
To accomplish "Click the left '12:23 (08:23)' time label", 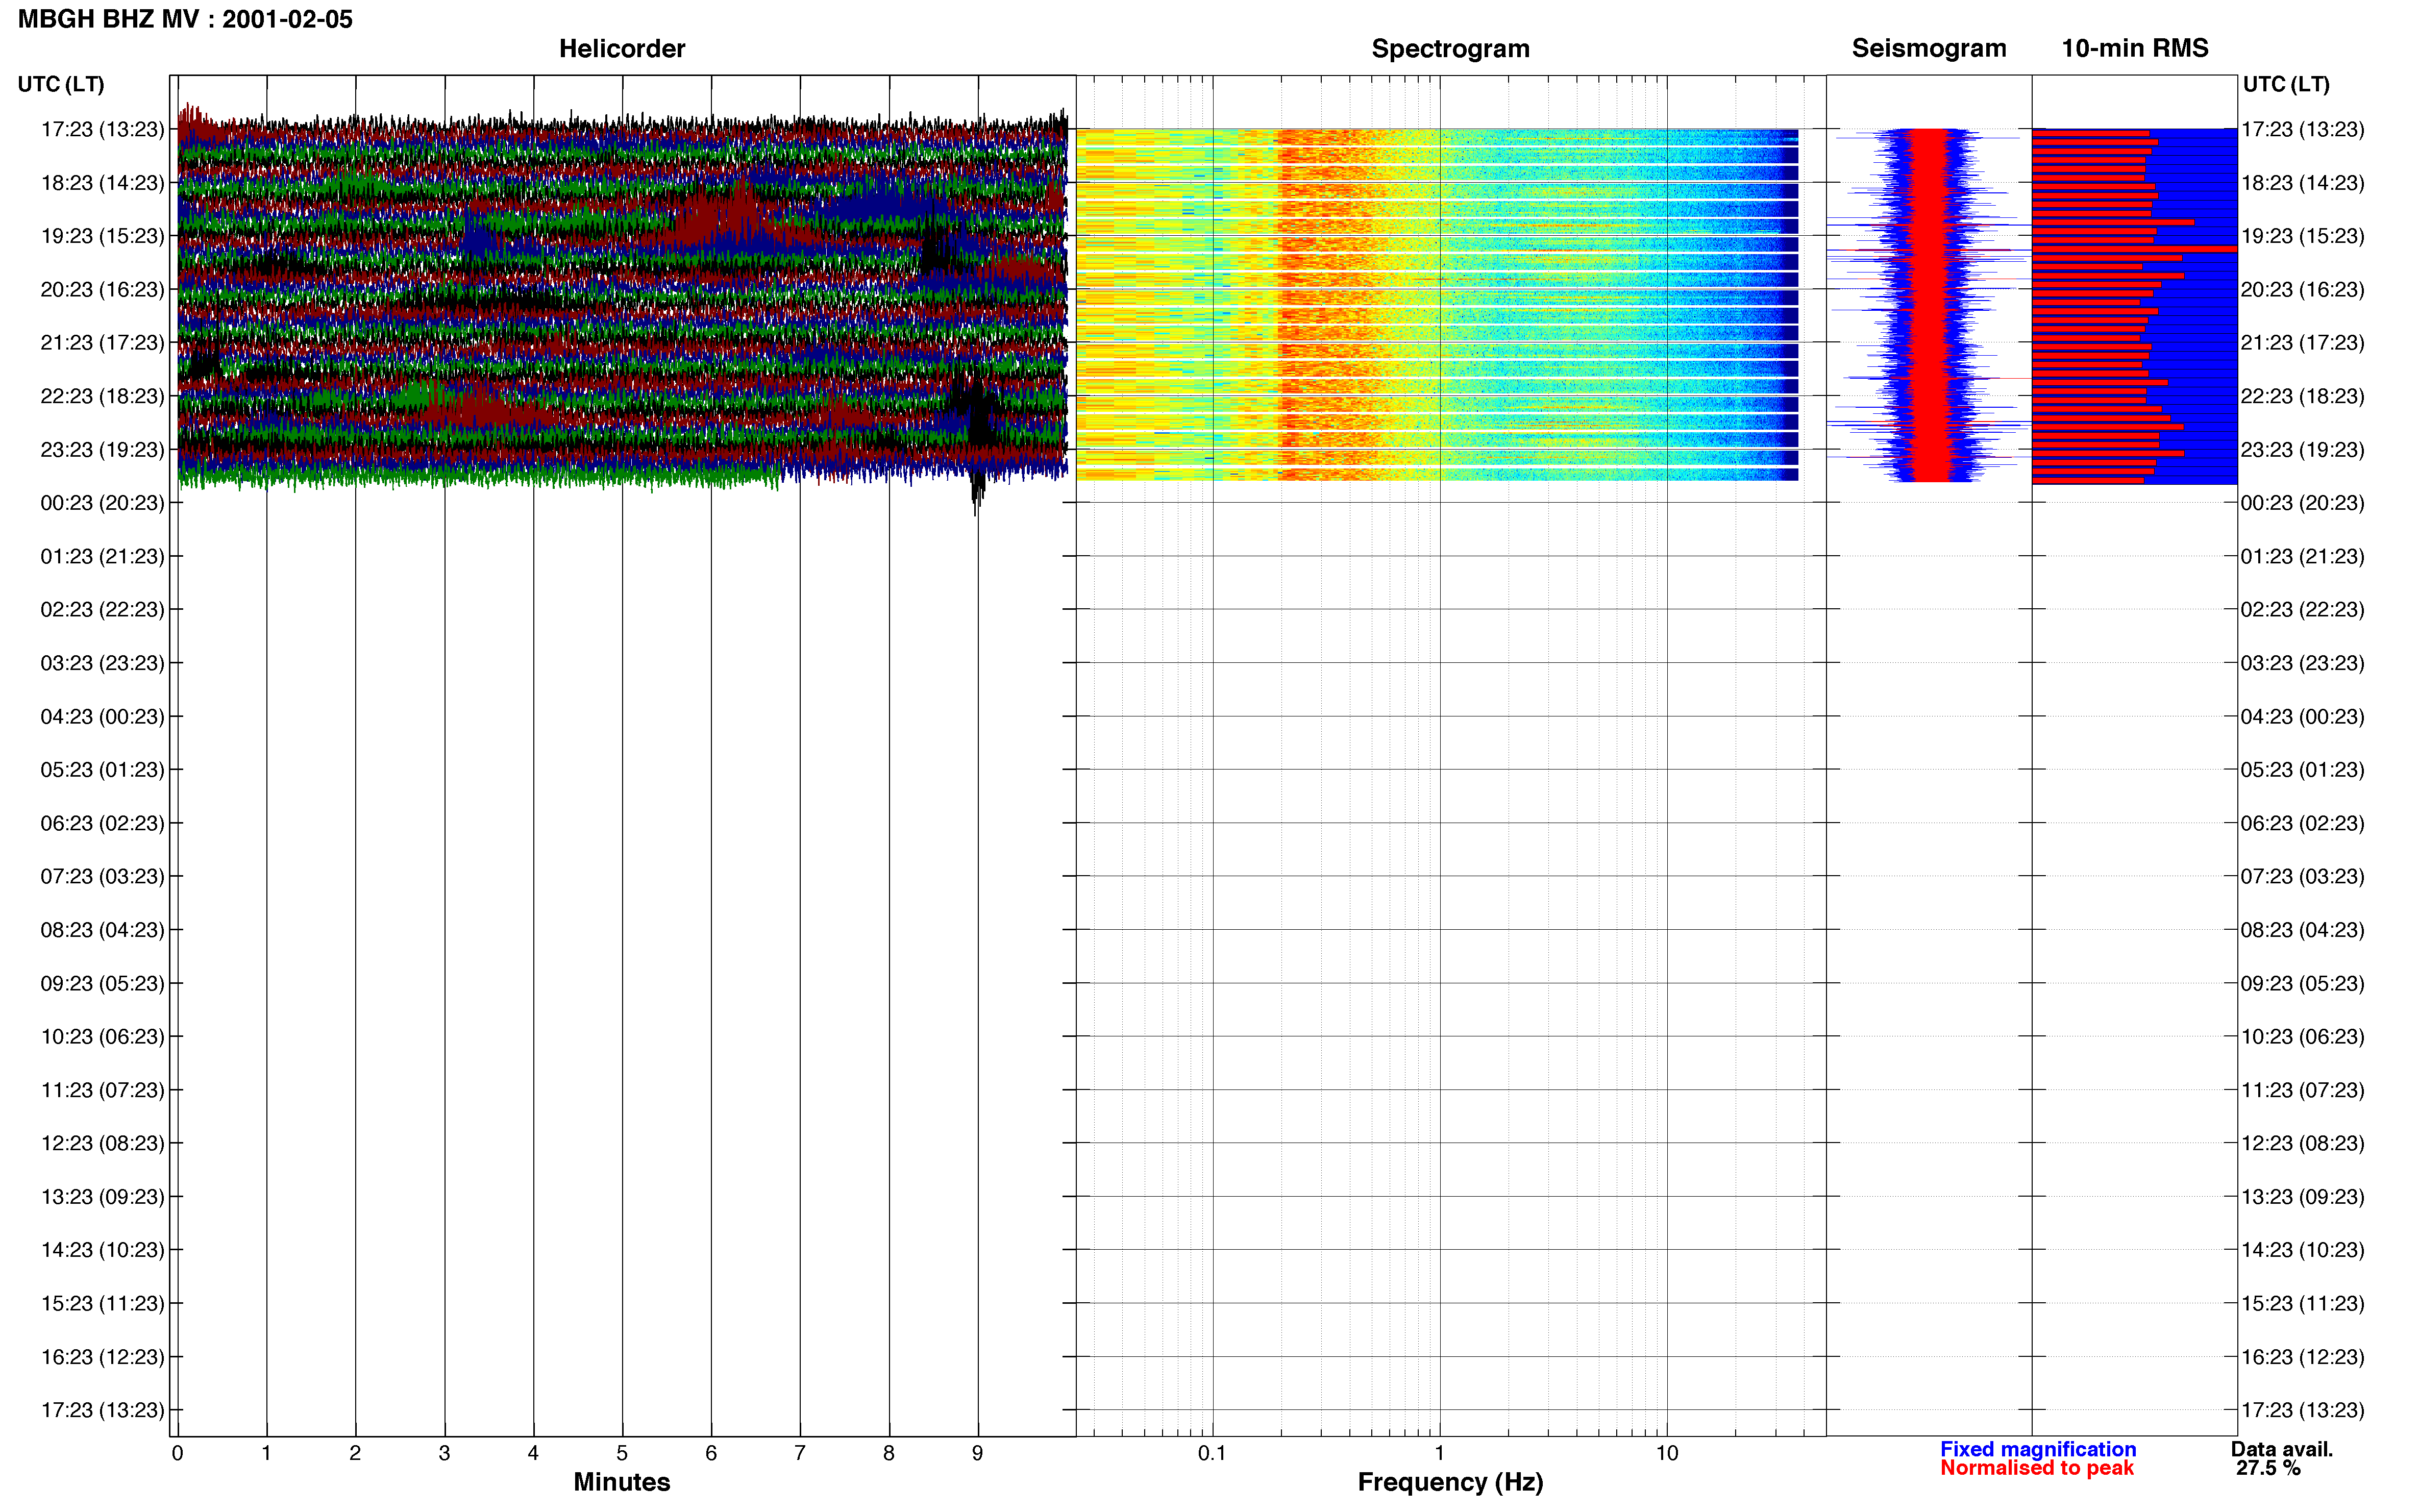I will [x=102, y=1143].
